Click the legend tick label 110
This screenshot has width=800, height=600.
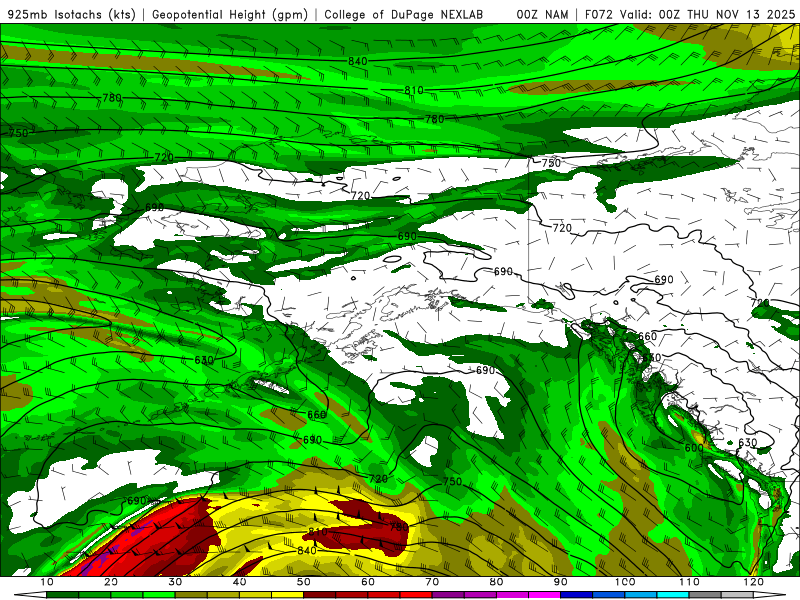689,582
